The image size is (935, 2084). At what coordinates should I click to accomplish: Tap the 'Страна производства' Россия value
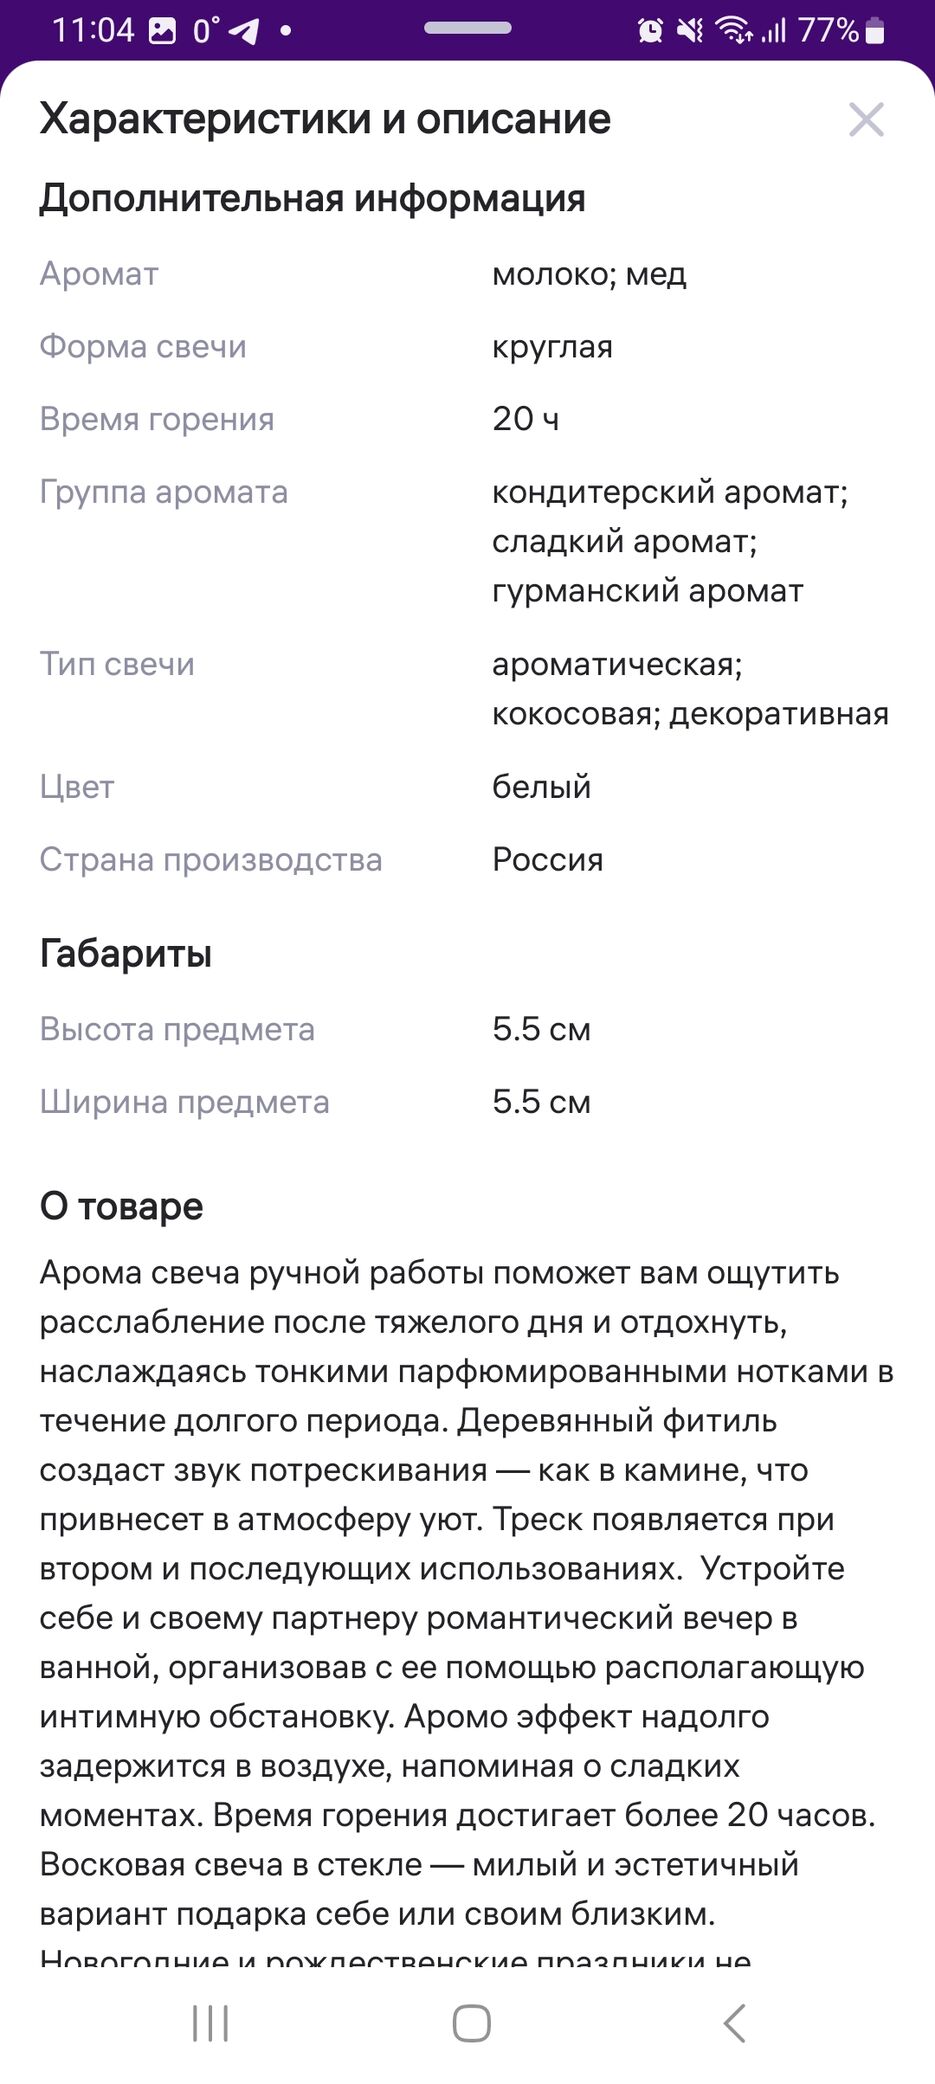click(548, 860)
